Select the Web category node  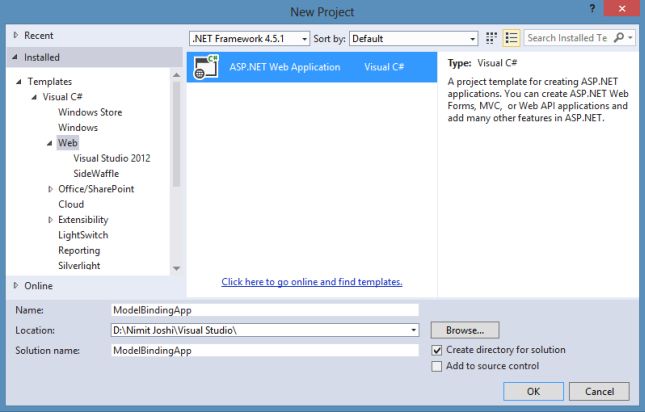68,143
